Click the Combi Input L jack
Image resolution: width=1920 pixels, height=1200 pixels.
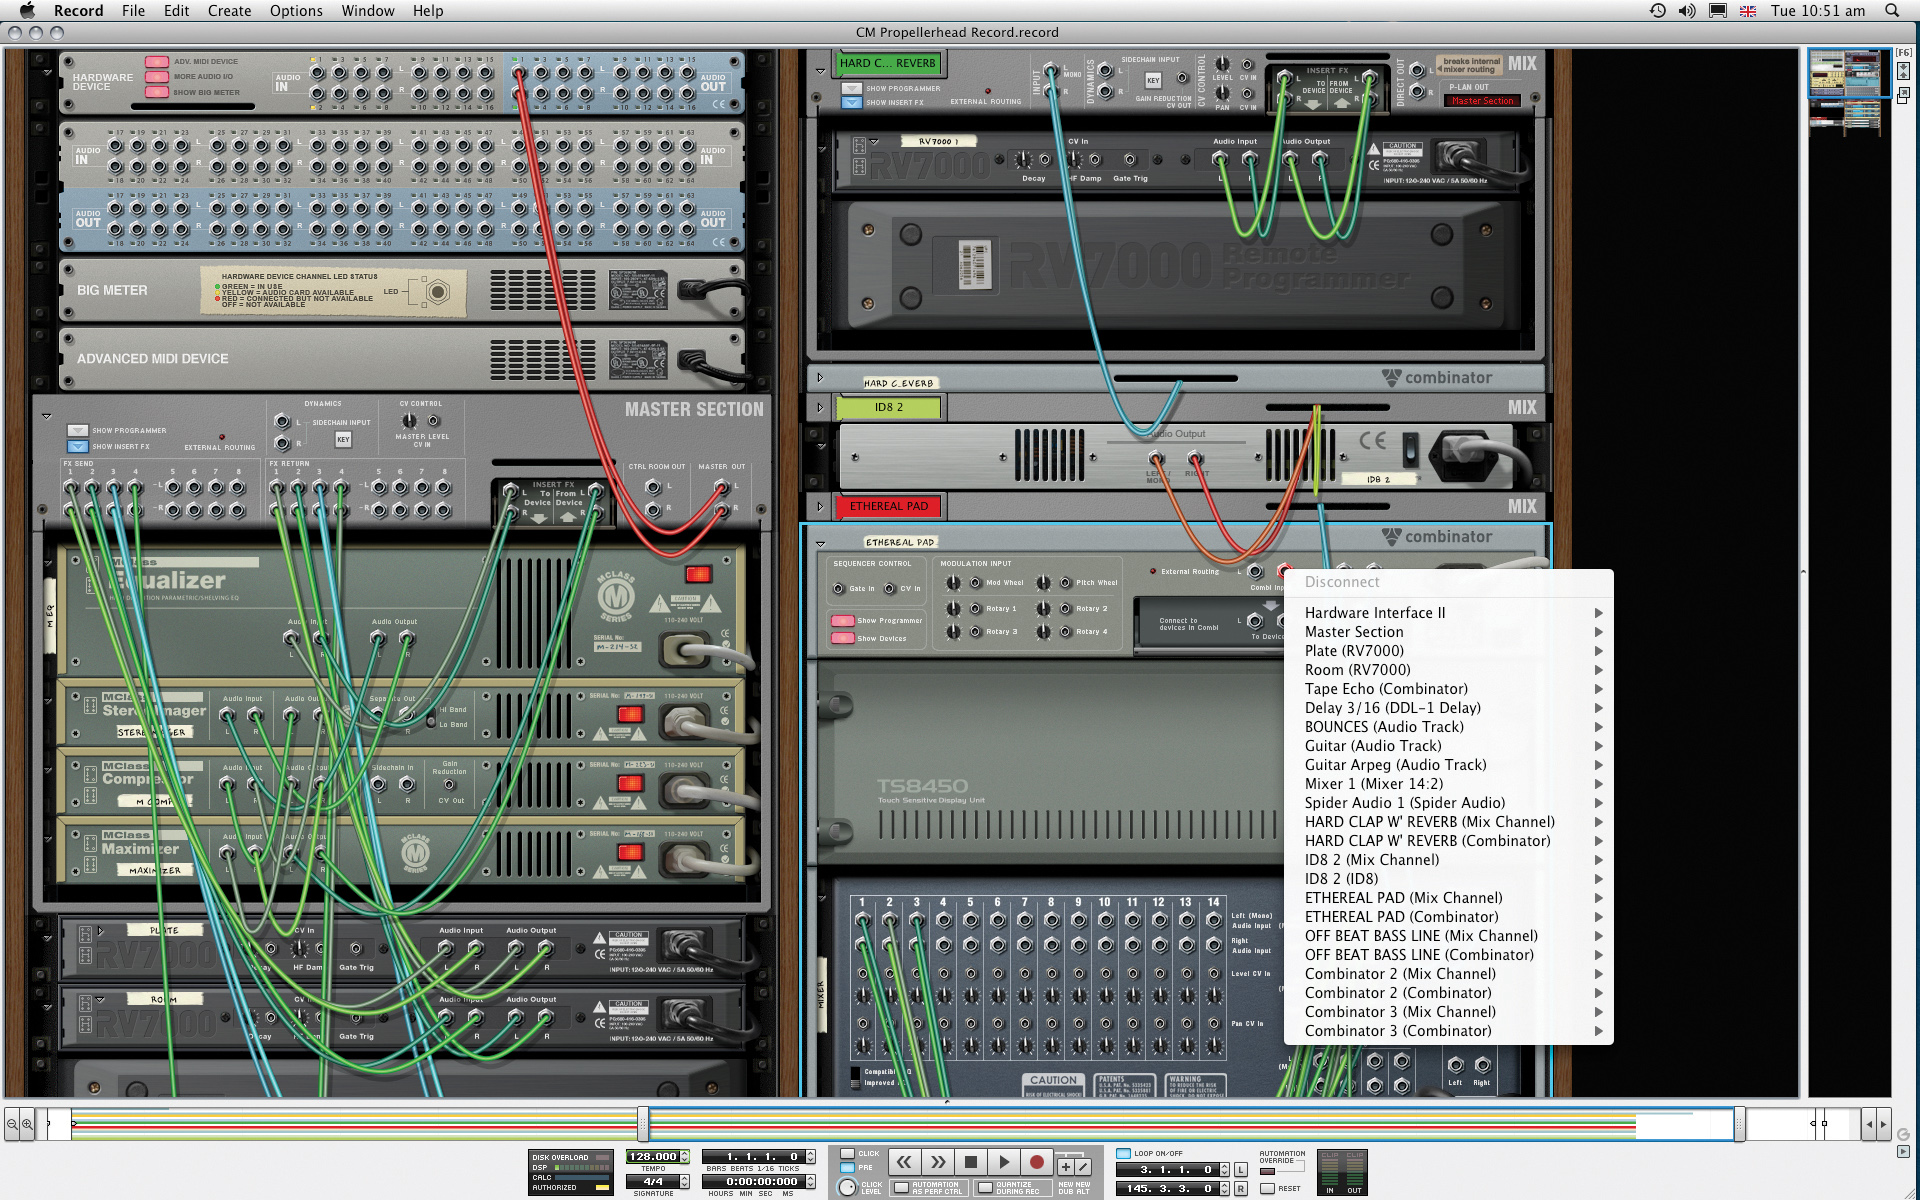(1255, 572)
